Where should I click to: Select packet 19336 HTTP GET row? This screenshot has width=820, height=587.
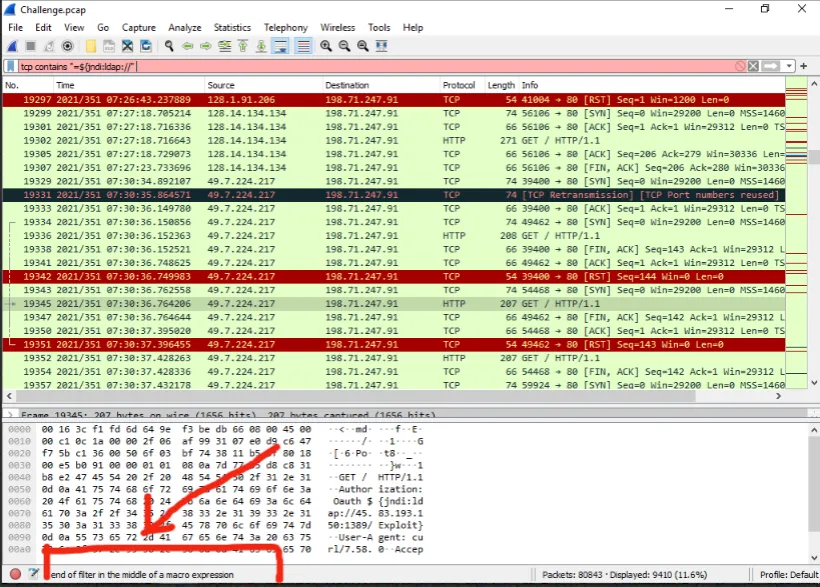point(394,235)
